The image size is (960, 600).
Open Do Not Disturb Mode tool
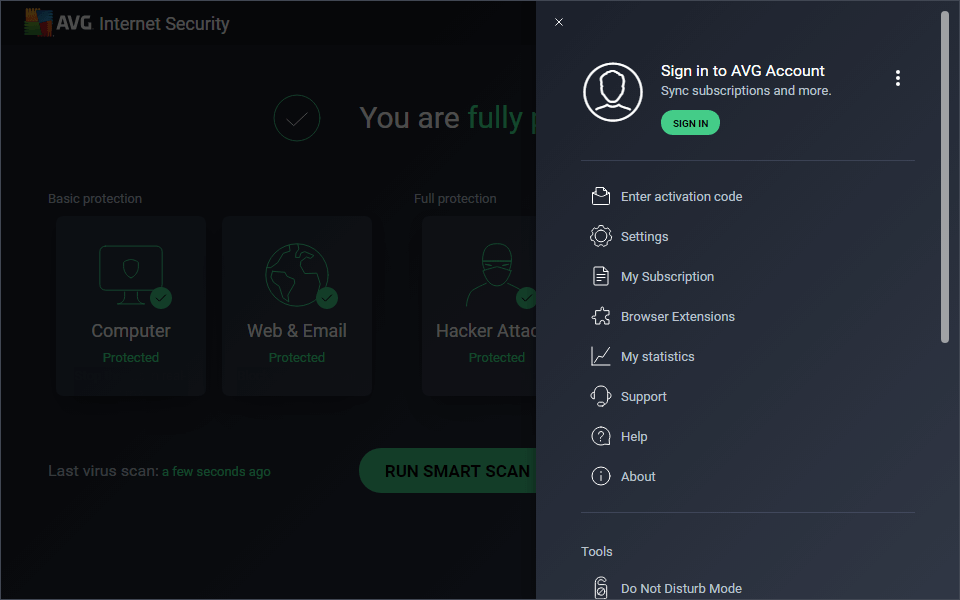pos(681,589)
